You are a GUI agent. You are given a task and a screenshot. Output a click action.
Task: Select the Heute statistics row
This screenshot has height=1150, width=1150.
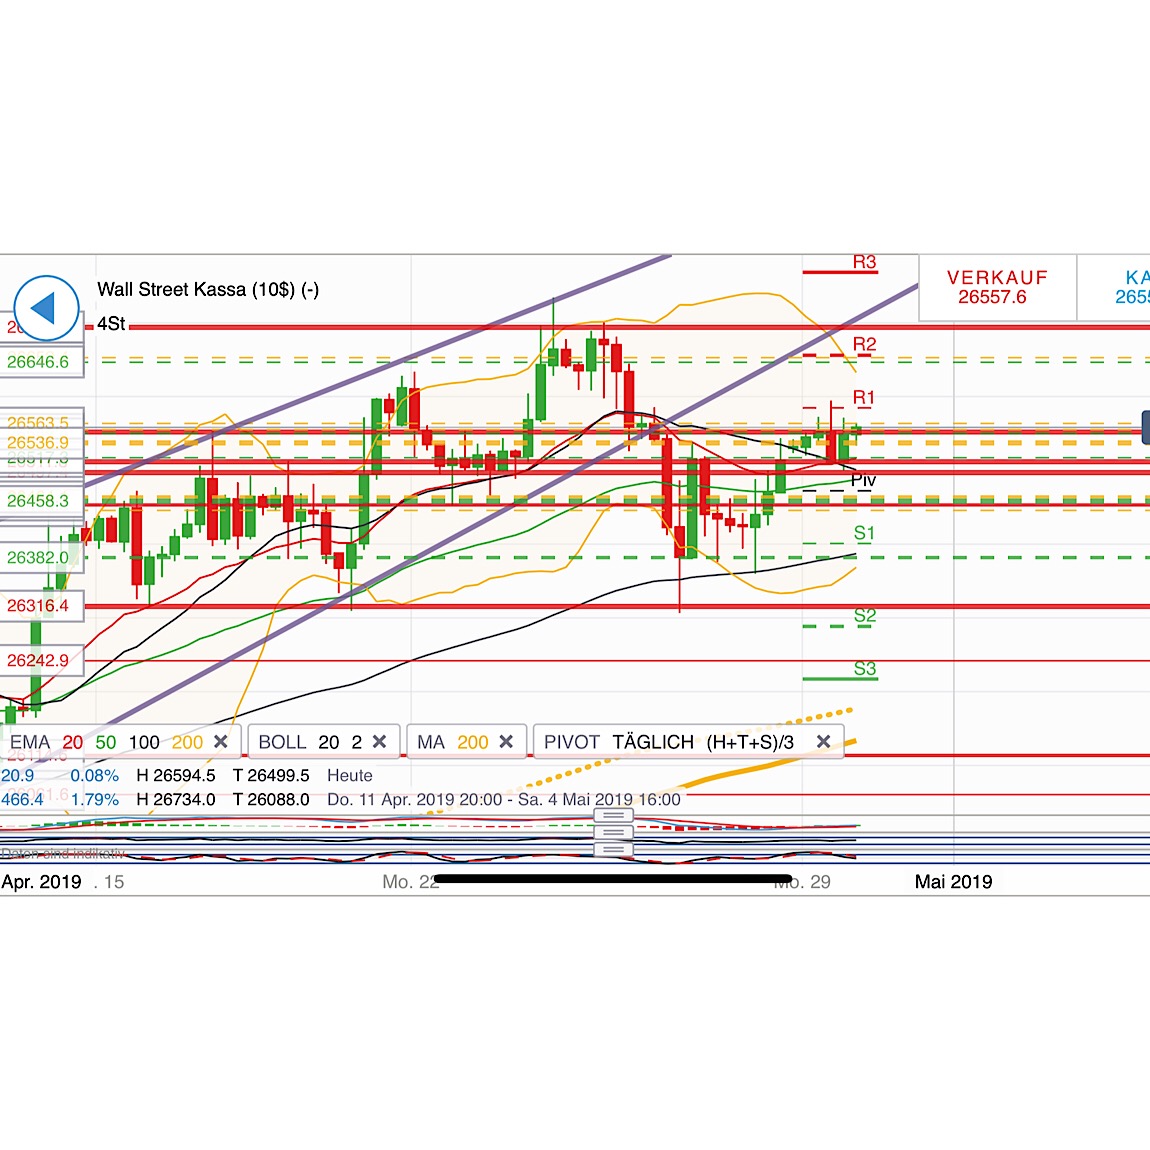(349, 775)
